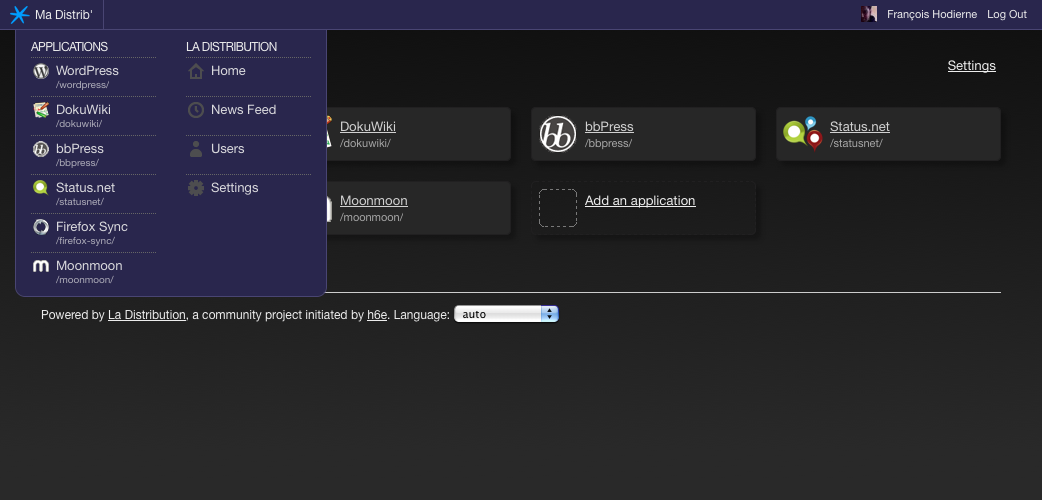Viewport: 1042px width, 500px height.
Task: Open News Feed from the menu
Action: [243, 110]
